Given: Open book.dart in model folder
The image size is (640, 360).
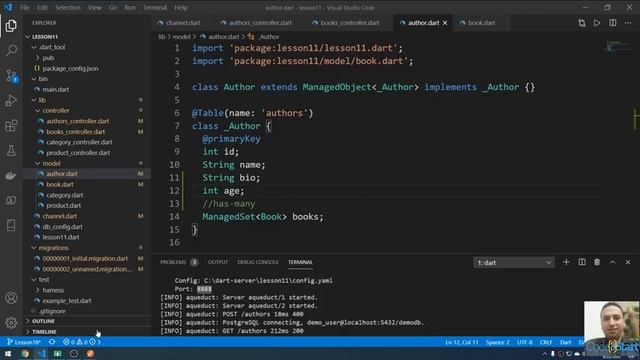Looking at the screenshot, I should 60,184.
